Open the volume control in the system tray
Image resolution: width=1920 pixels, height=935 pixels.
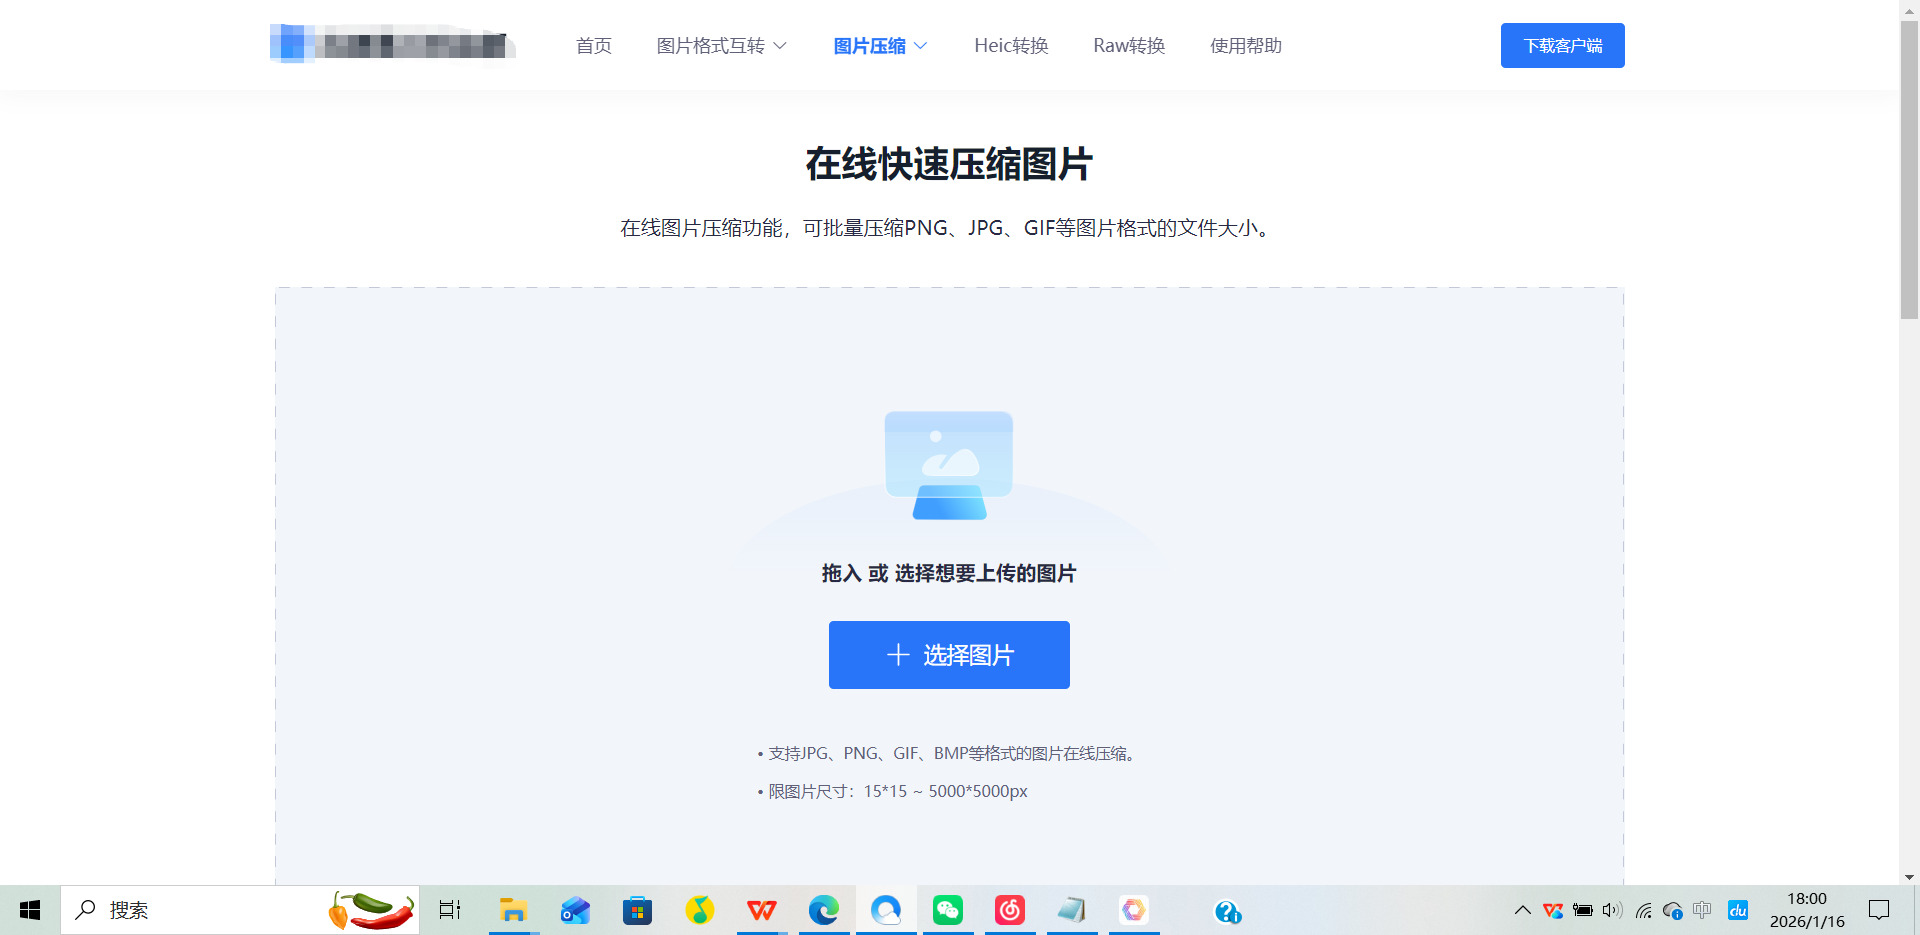[1610, 910]
